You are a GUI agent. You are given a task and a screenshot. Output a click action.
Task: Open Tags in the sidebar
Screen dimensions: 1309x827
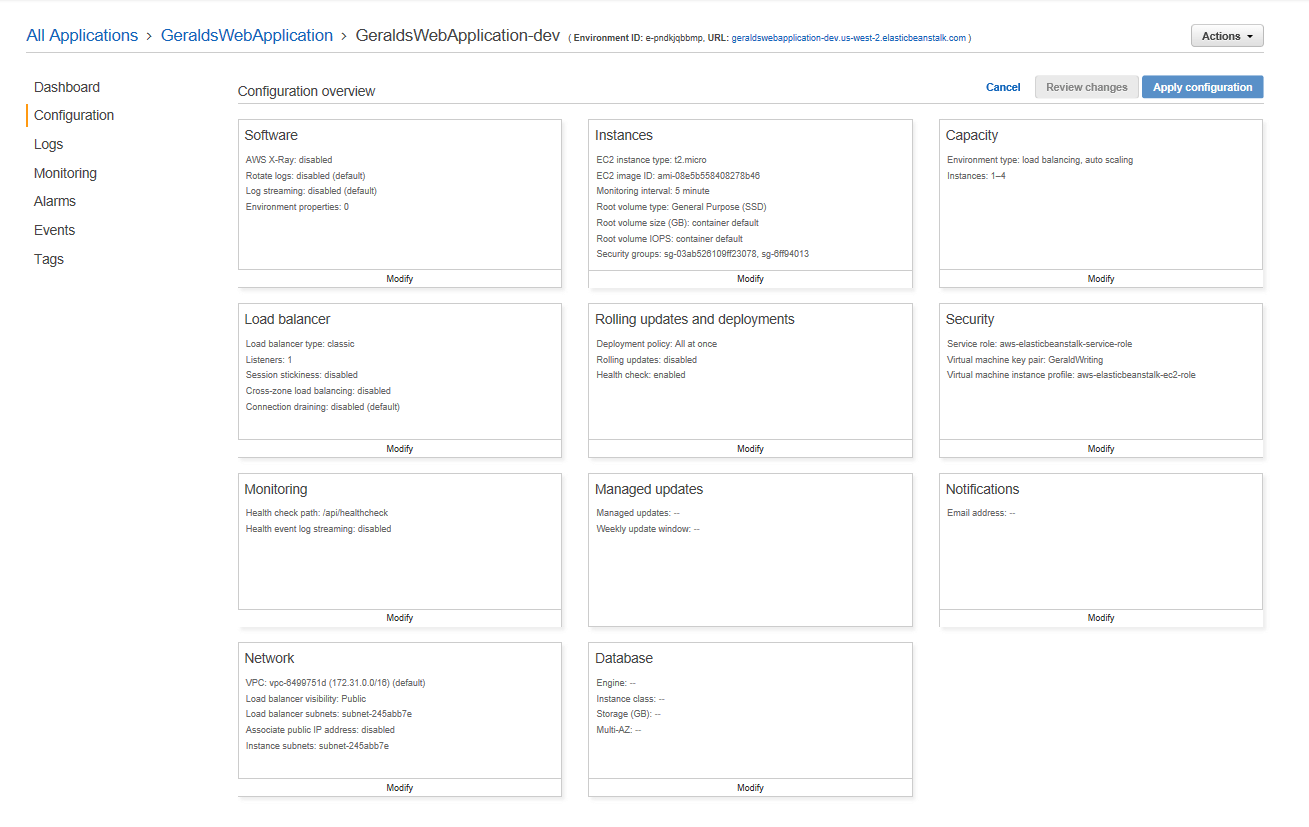tap(49, 259)
